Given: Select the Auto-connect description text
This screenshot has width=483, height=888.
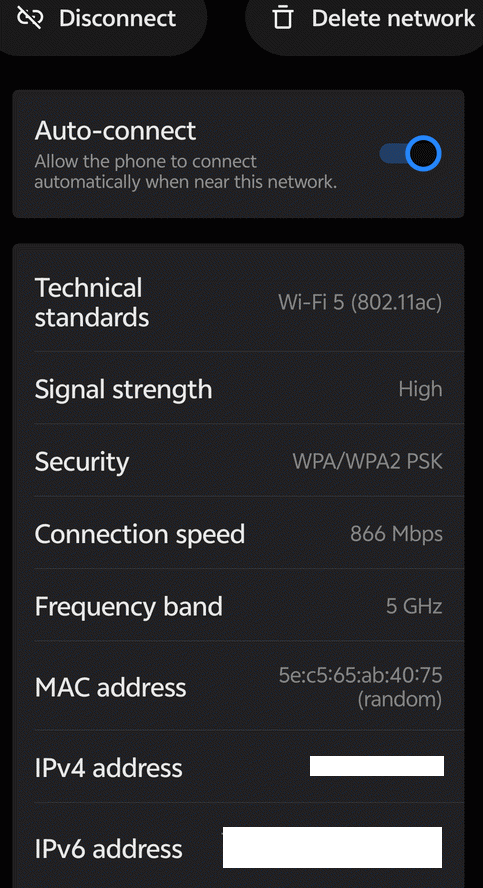Looking at the screenshot, I should point(186,172).
